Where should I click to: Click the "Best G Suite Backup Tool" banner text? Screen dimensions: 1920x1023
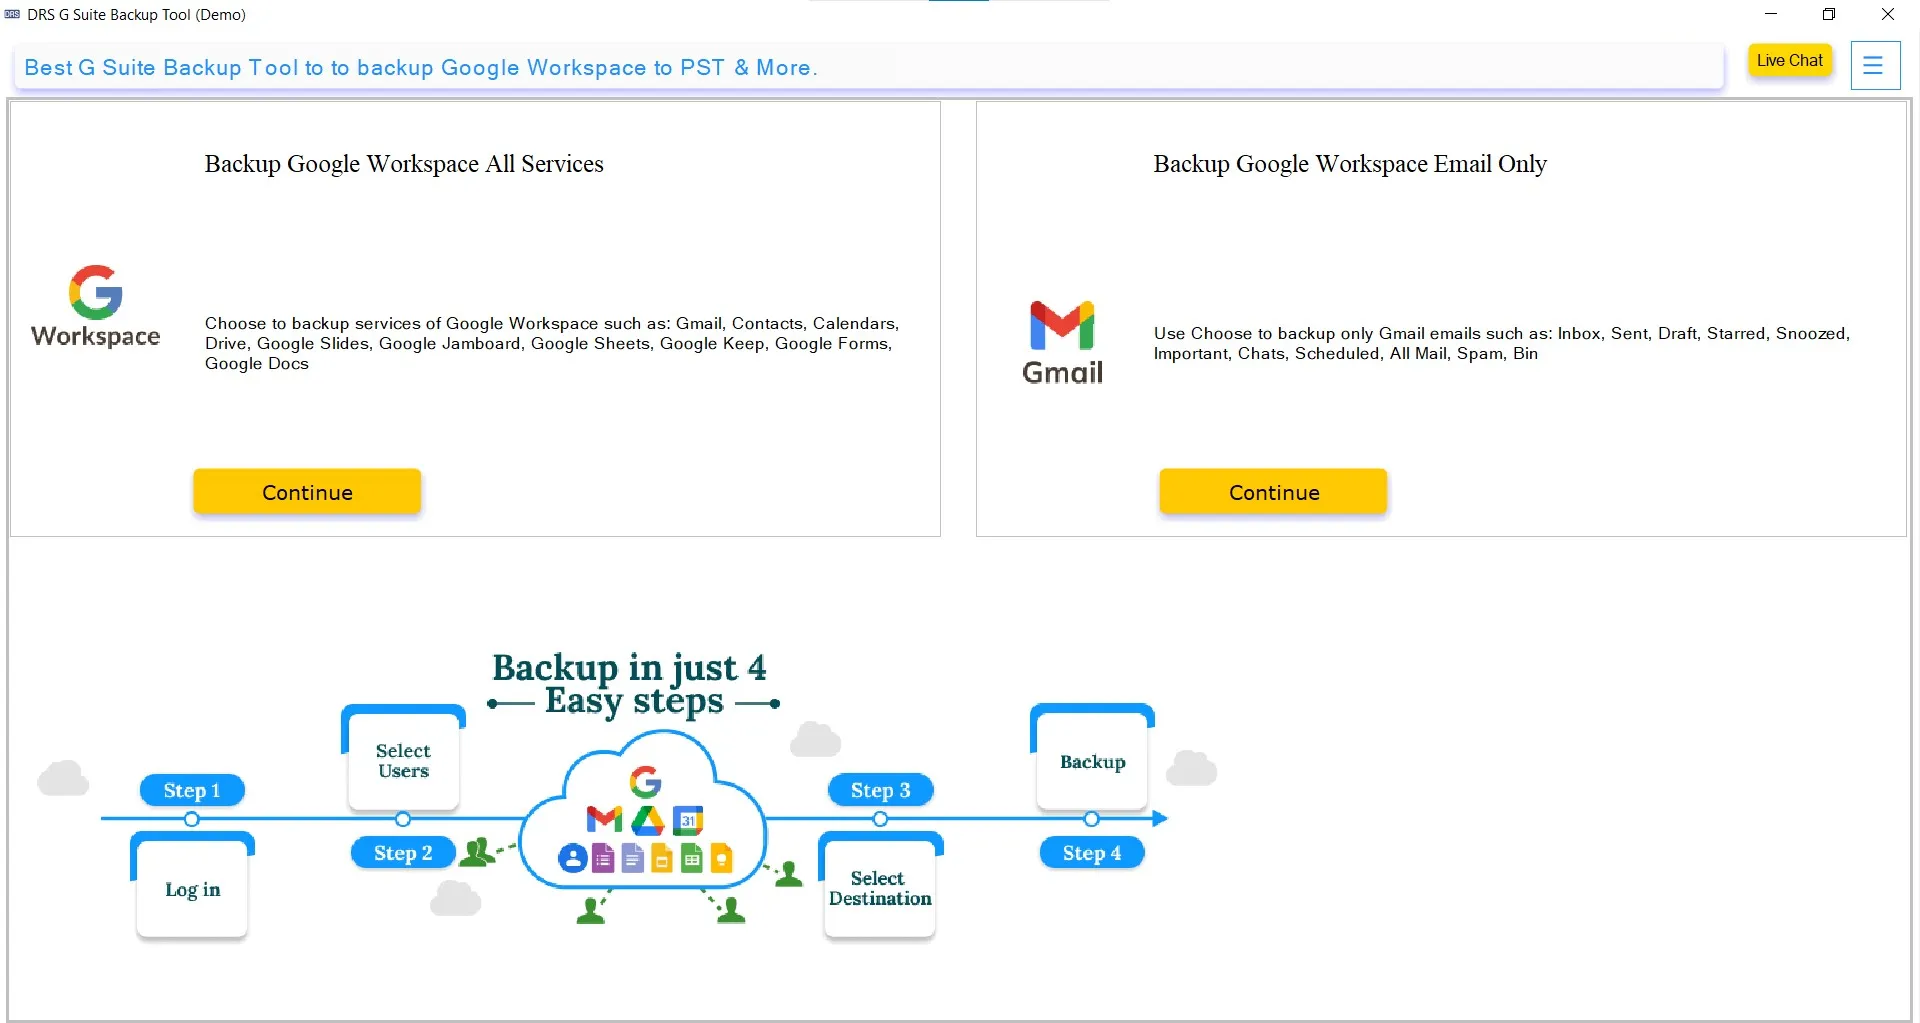[x=421, y=67]
